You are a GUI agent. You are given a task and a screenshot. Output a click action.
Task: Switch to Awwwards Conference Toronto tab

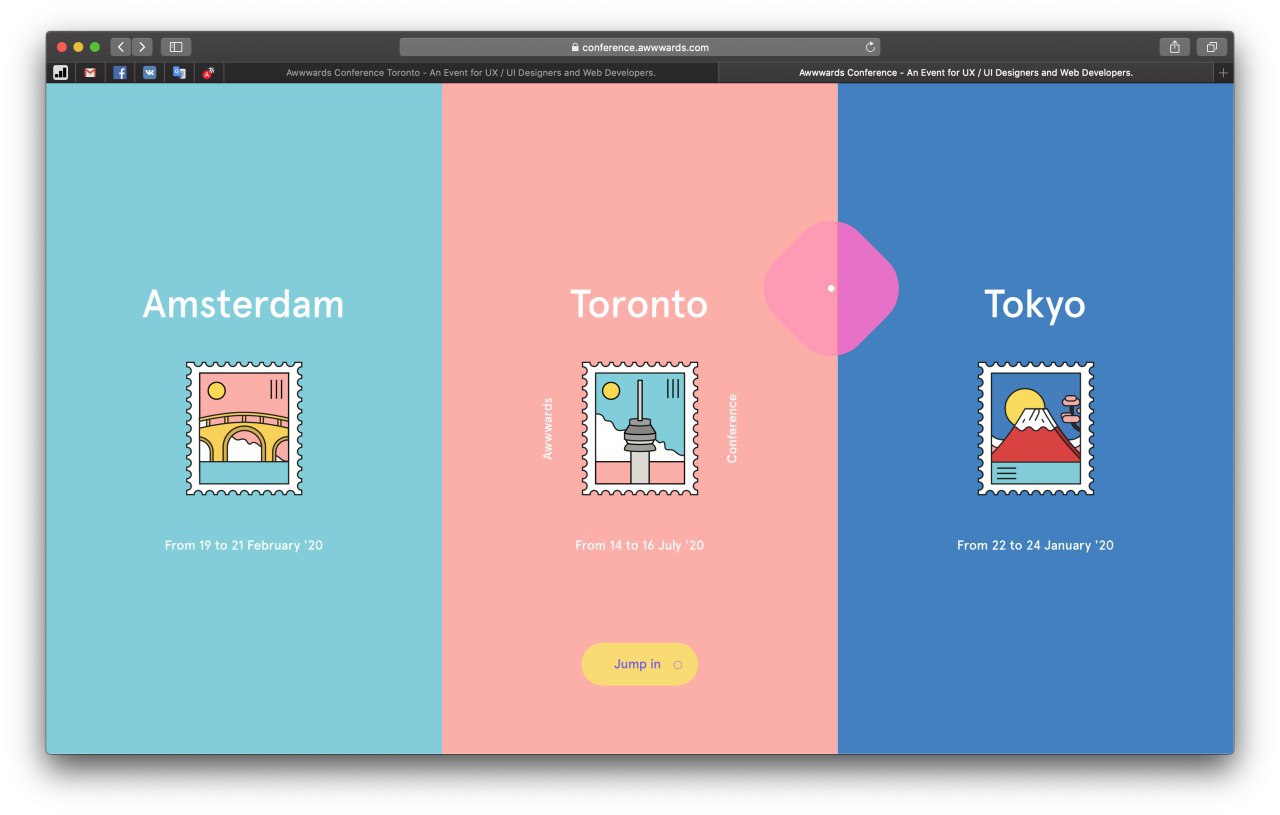coord(471,73)
